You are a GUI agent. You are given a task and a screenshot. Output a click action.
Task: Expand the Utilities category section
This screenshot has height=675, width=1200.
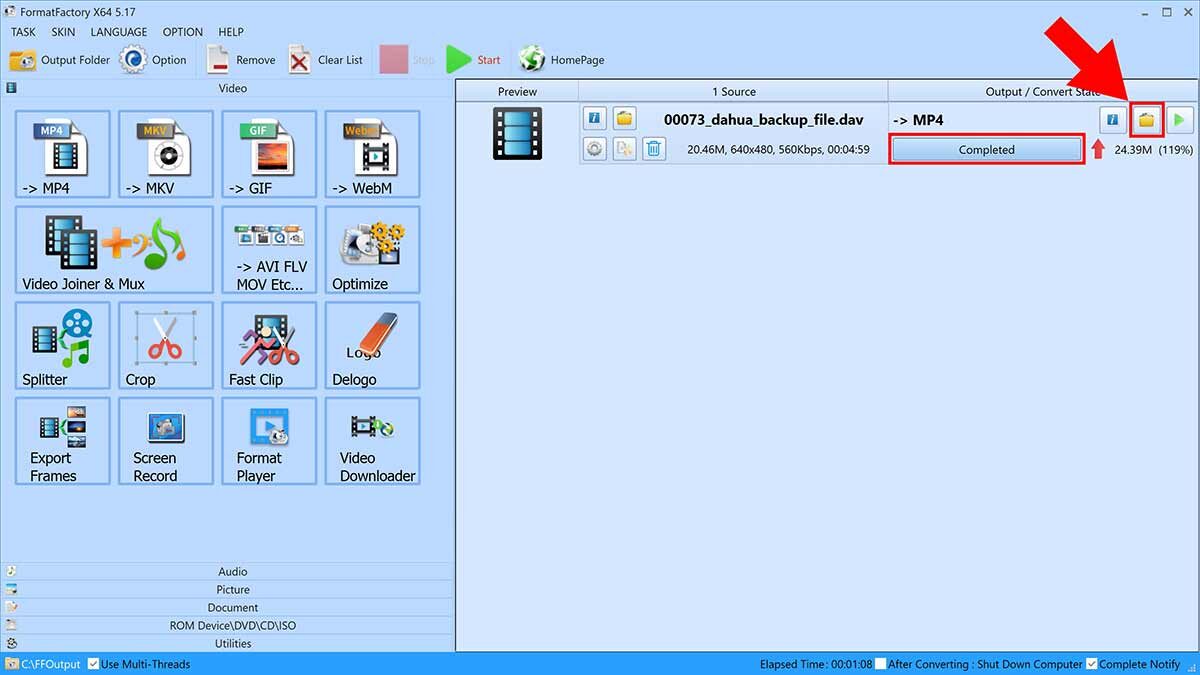coord(232,644)
